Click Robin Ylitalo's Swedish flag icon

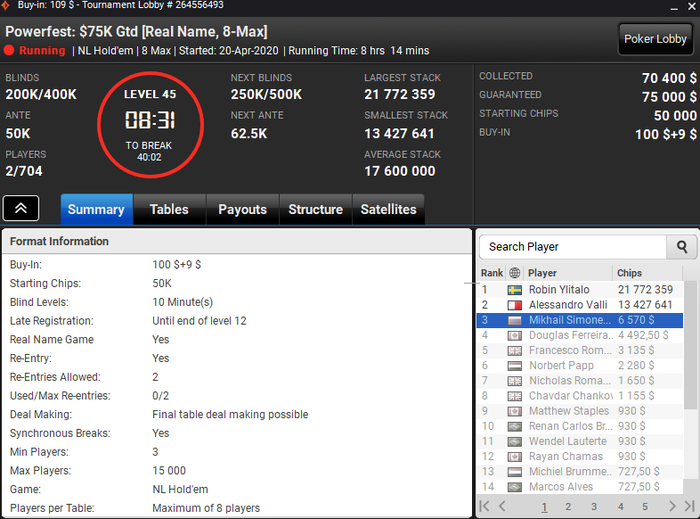[515, 290]
